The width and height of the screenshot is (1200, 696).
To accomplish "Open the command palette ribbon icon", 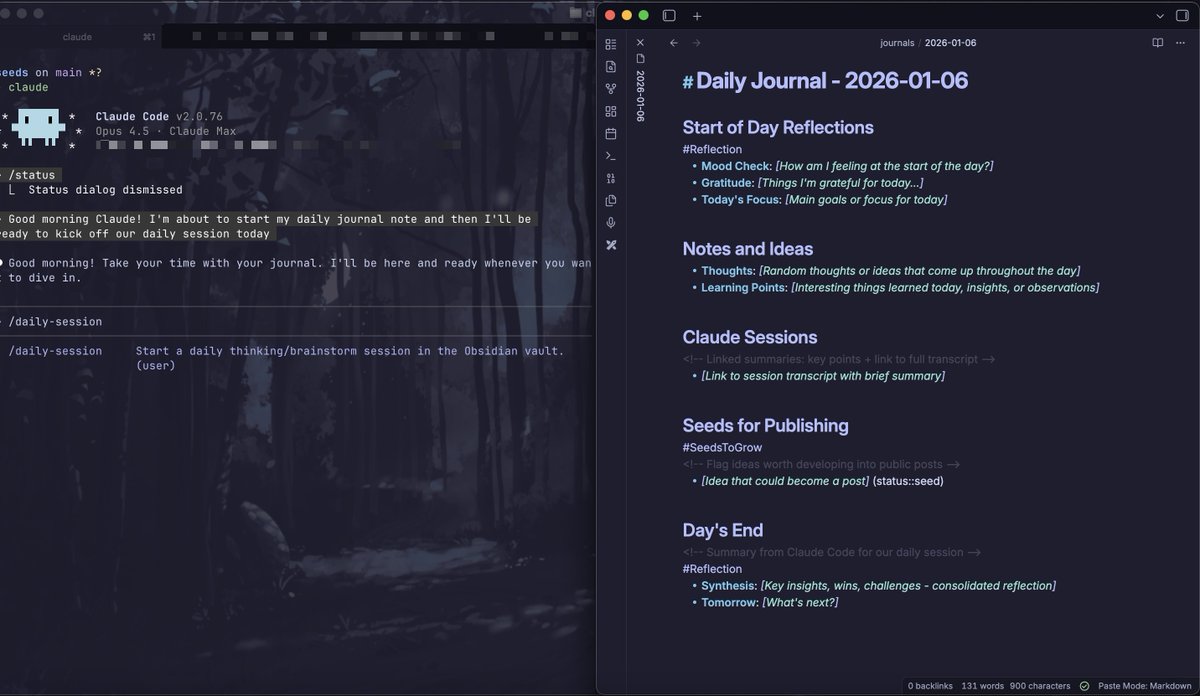I will coord(611,156).
